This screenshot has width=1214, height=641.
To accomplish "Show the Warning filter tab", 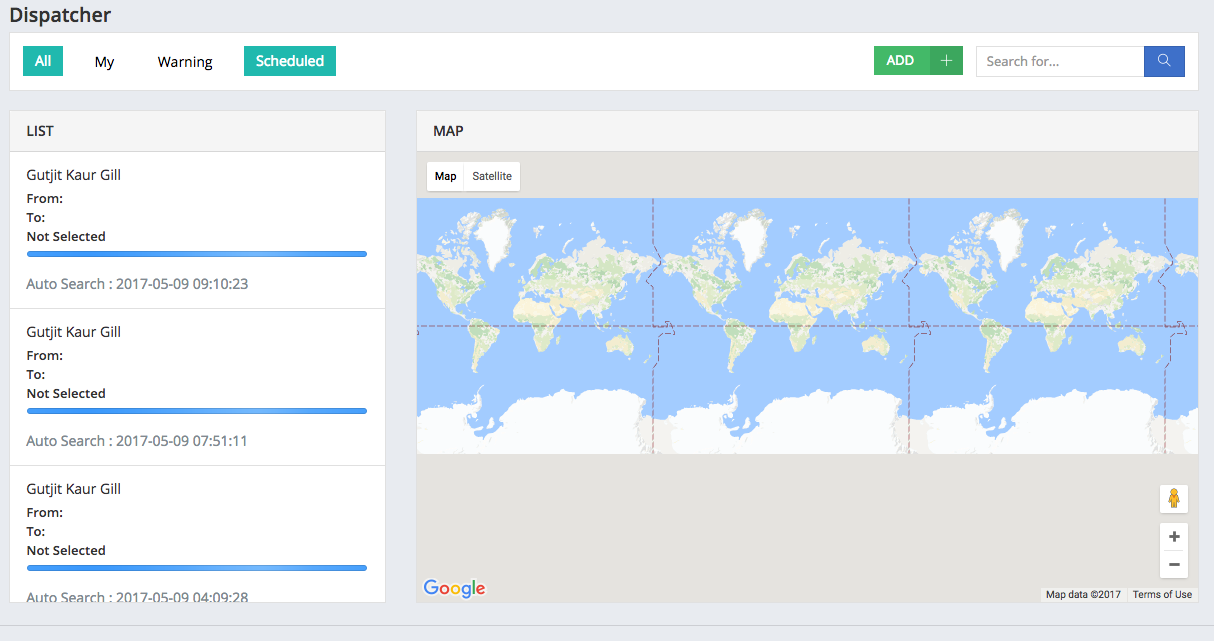I will coord(185,61).
